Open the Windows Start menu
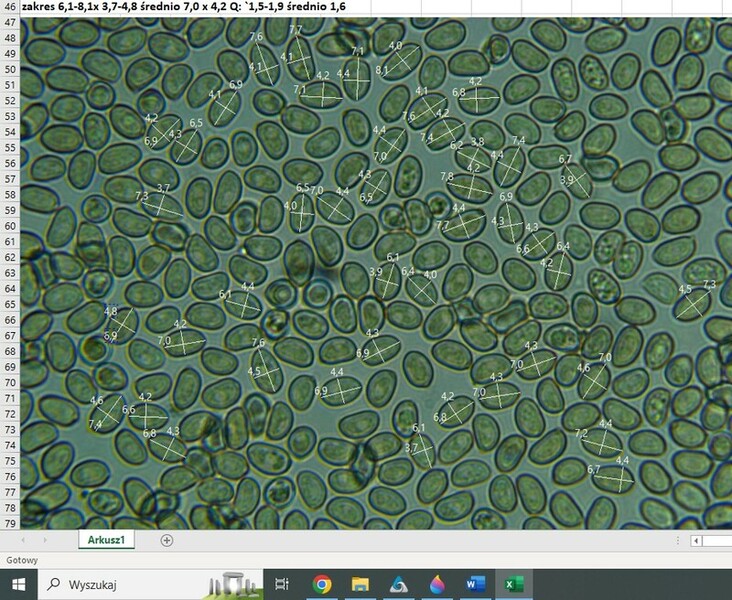This screenshot has height=600, width=732. point(18,584)
